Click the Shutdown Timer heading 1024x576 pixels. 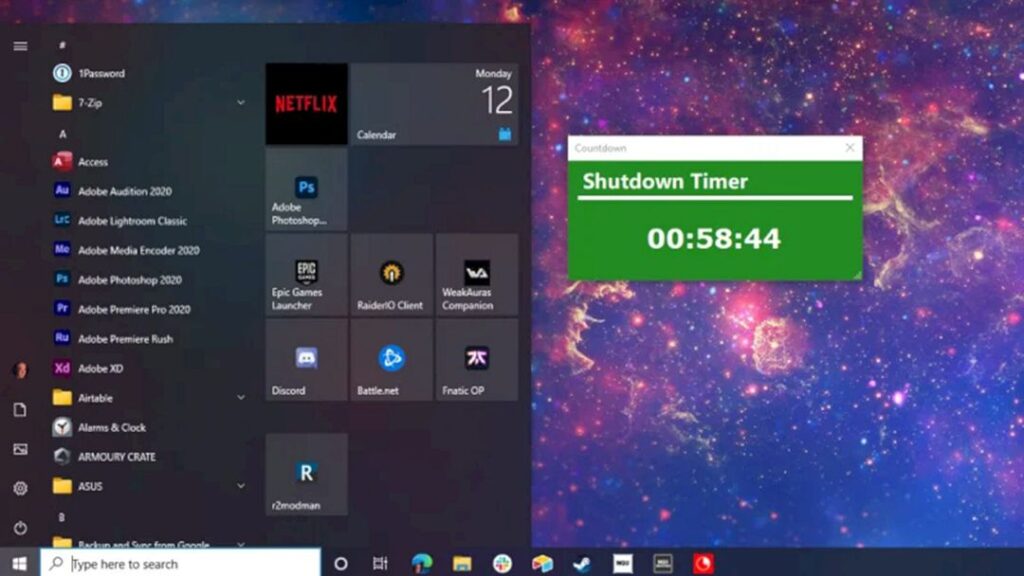(665, 181)
